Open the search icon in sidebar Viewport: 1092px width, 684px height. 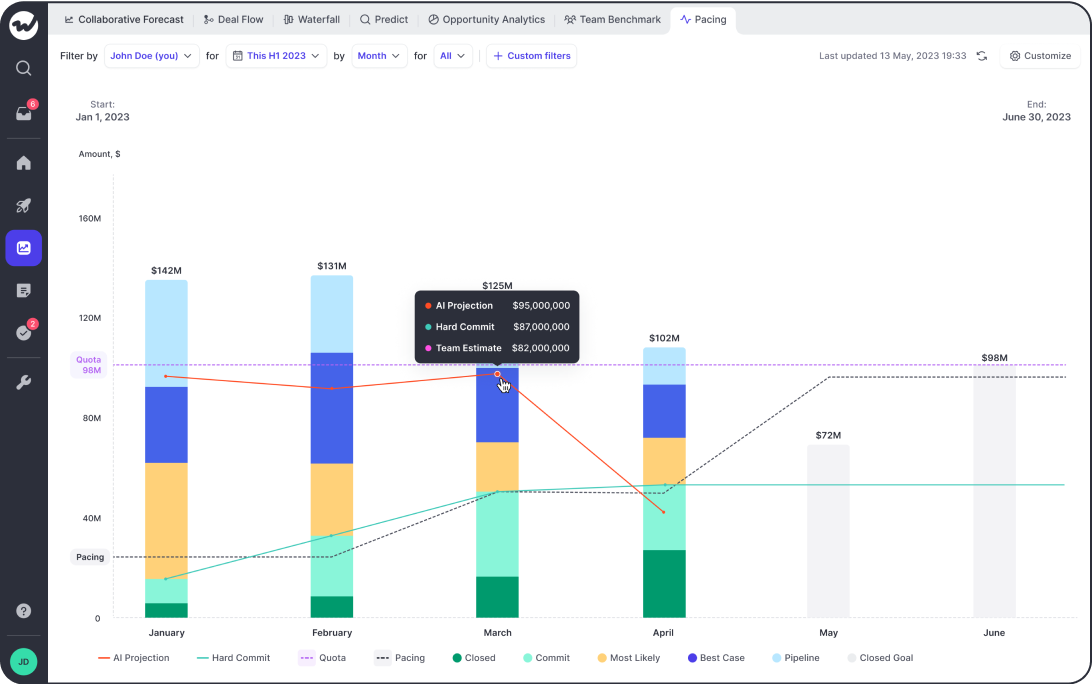[x=24, y=68]
